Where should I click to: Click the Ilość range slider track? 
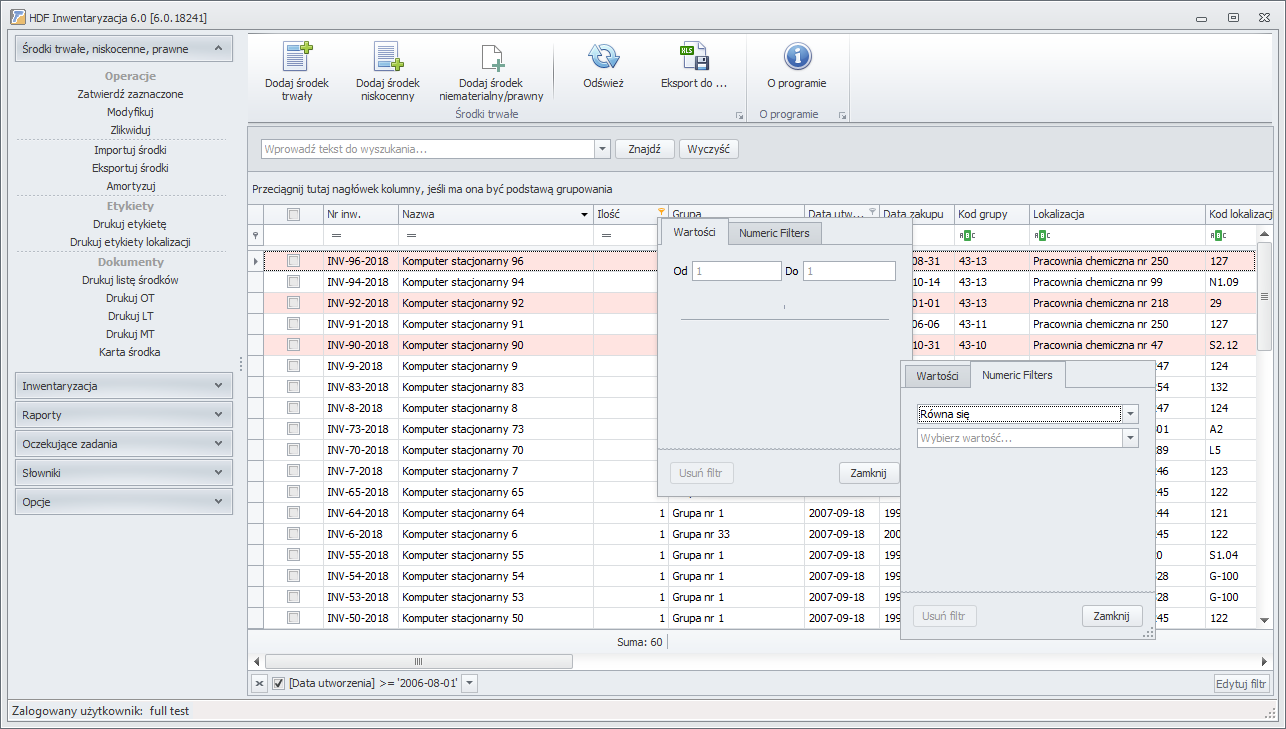[785, 318]
